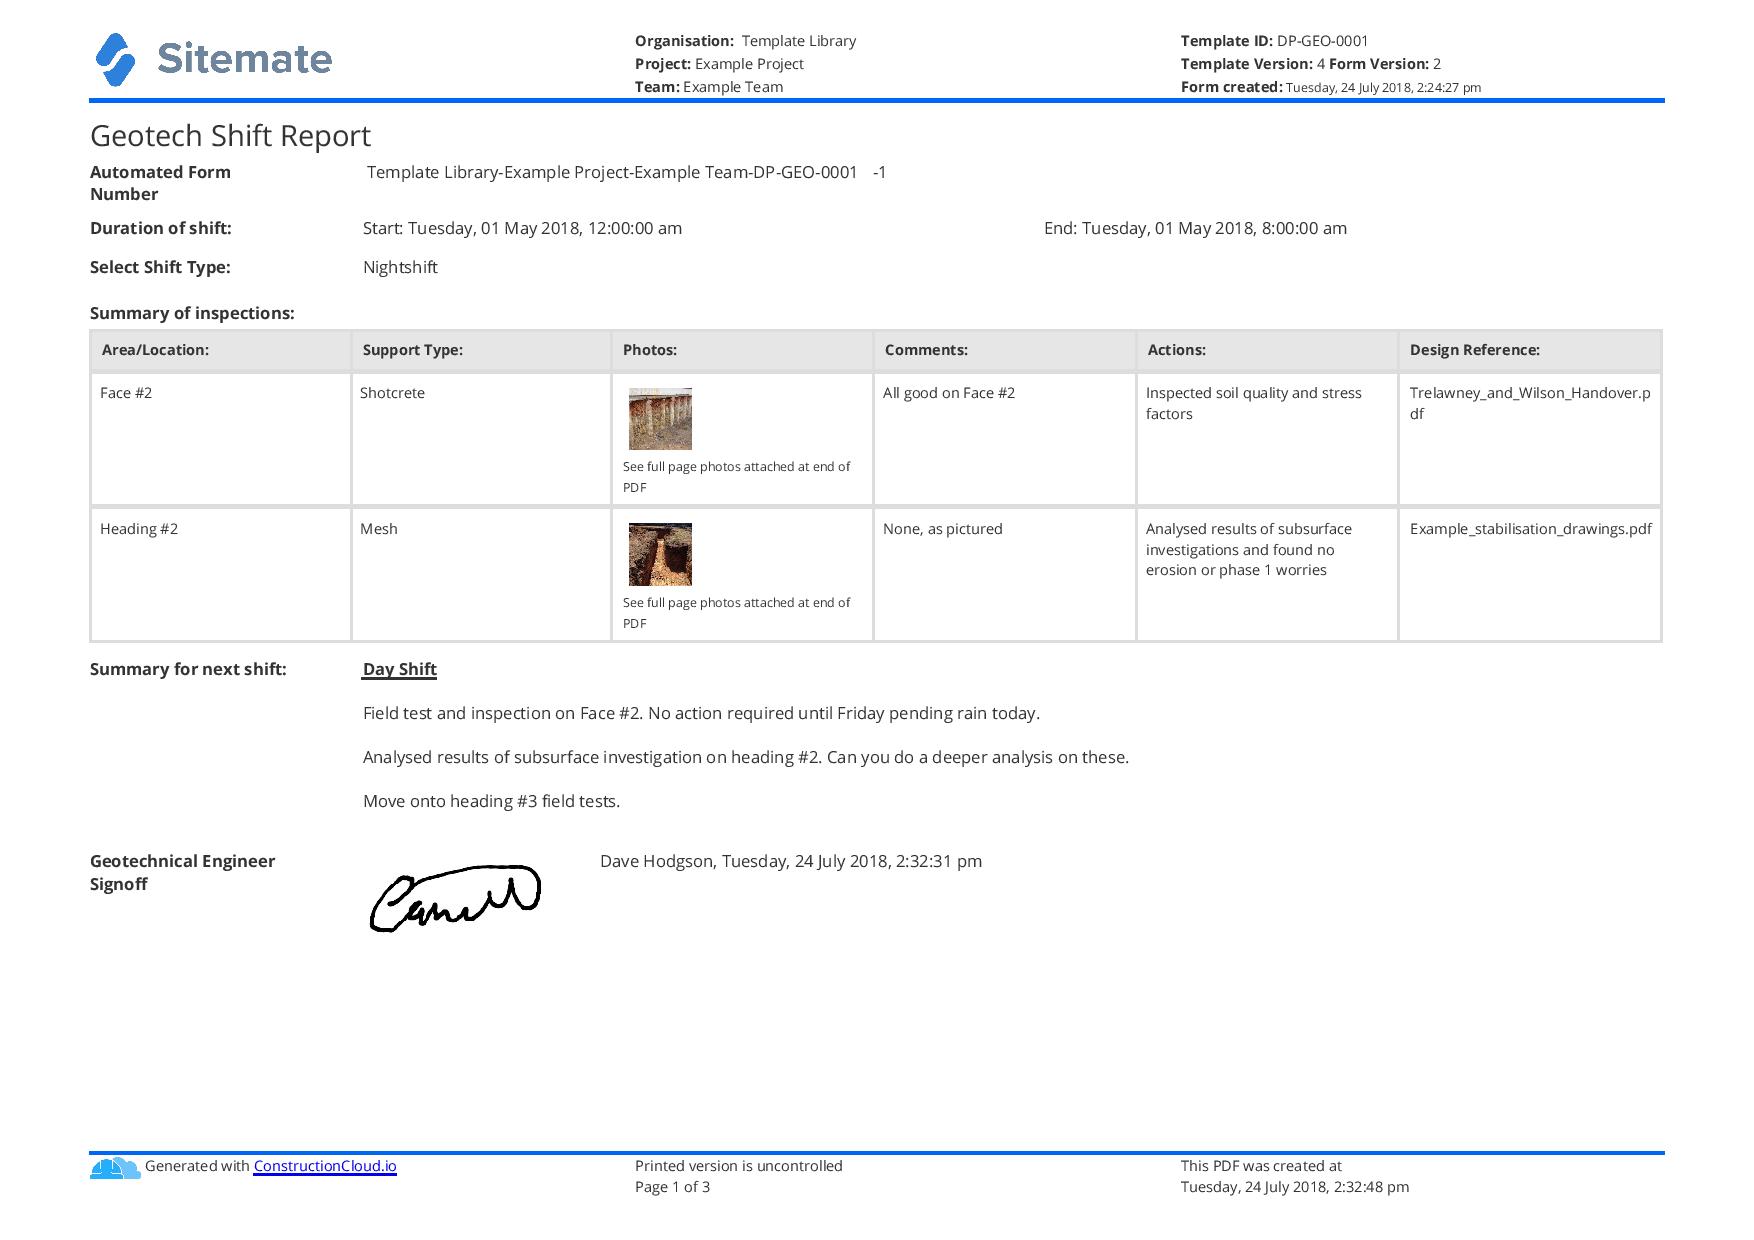Click the 'All good on Face #2' comment

(x=949, y=393)
